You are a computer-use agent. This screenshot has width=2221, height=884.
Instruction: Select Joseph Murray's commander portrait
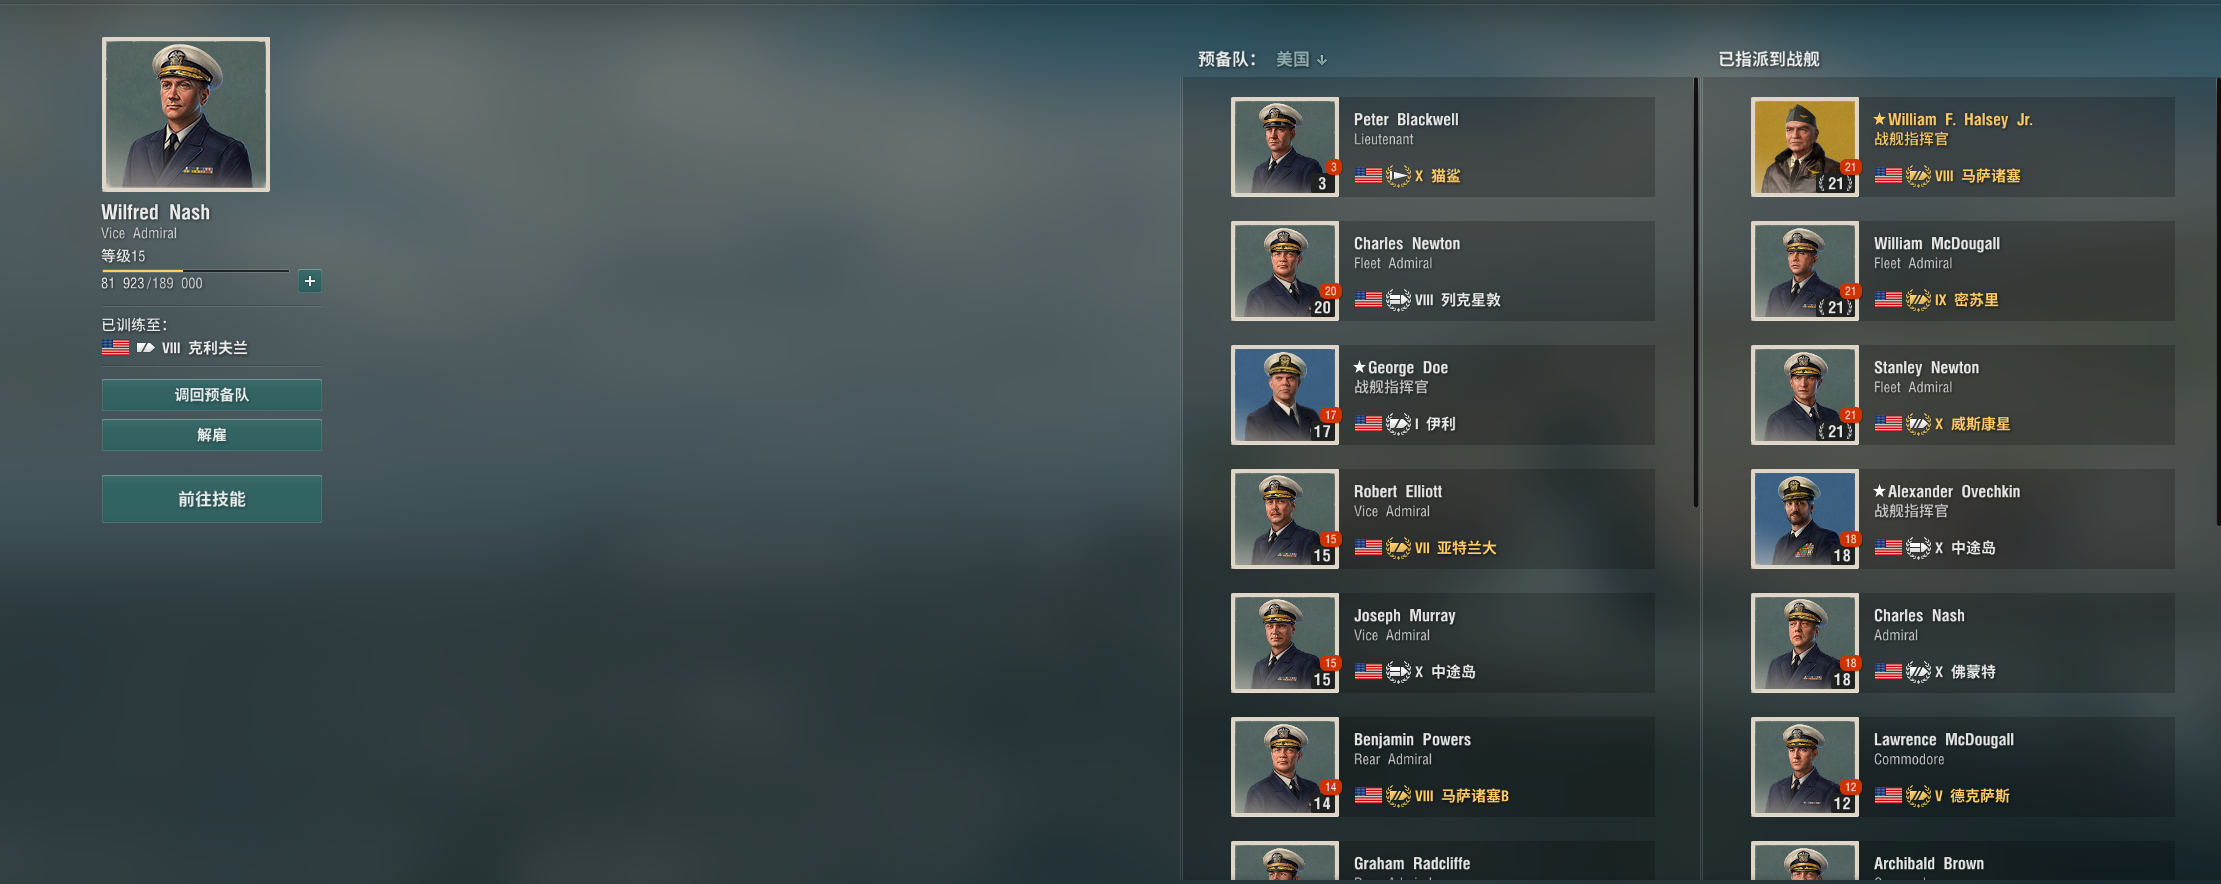click(x=1285, y=643)
